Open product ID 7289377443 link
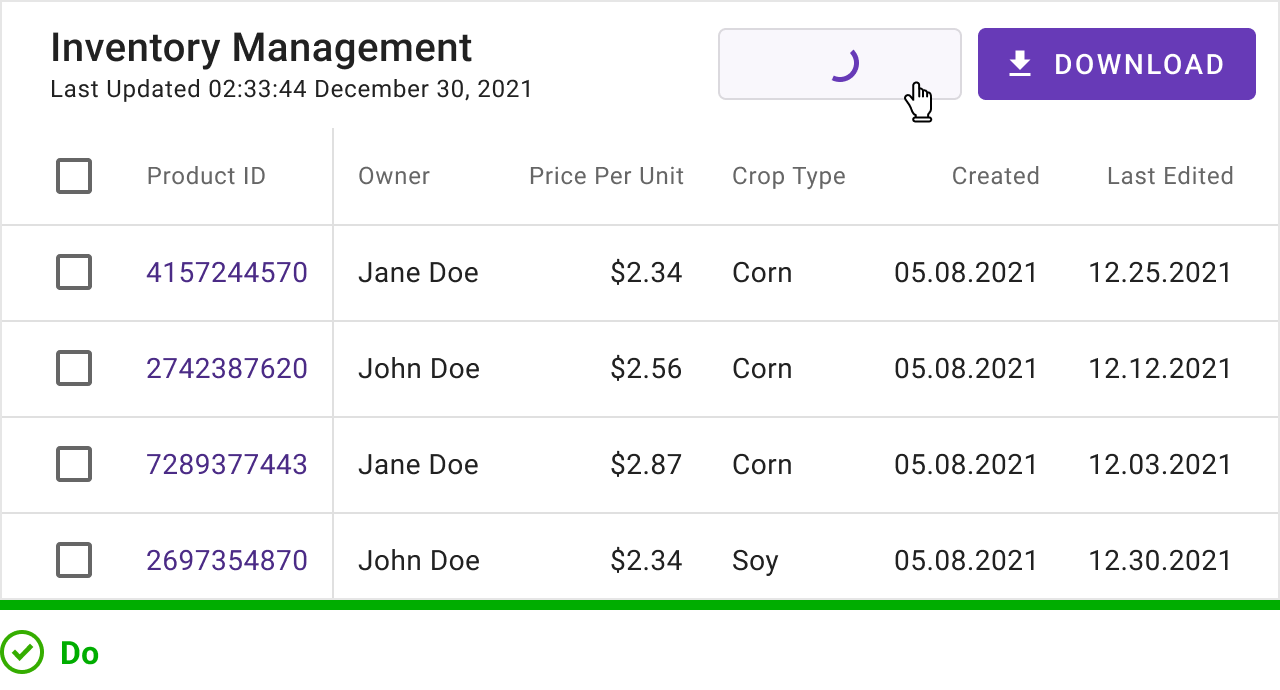The width and height of the screenshot is (1280, 690). click(x=227, y=464)
